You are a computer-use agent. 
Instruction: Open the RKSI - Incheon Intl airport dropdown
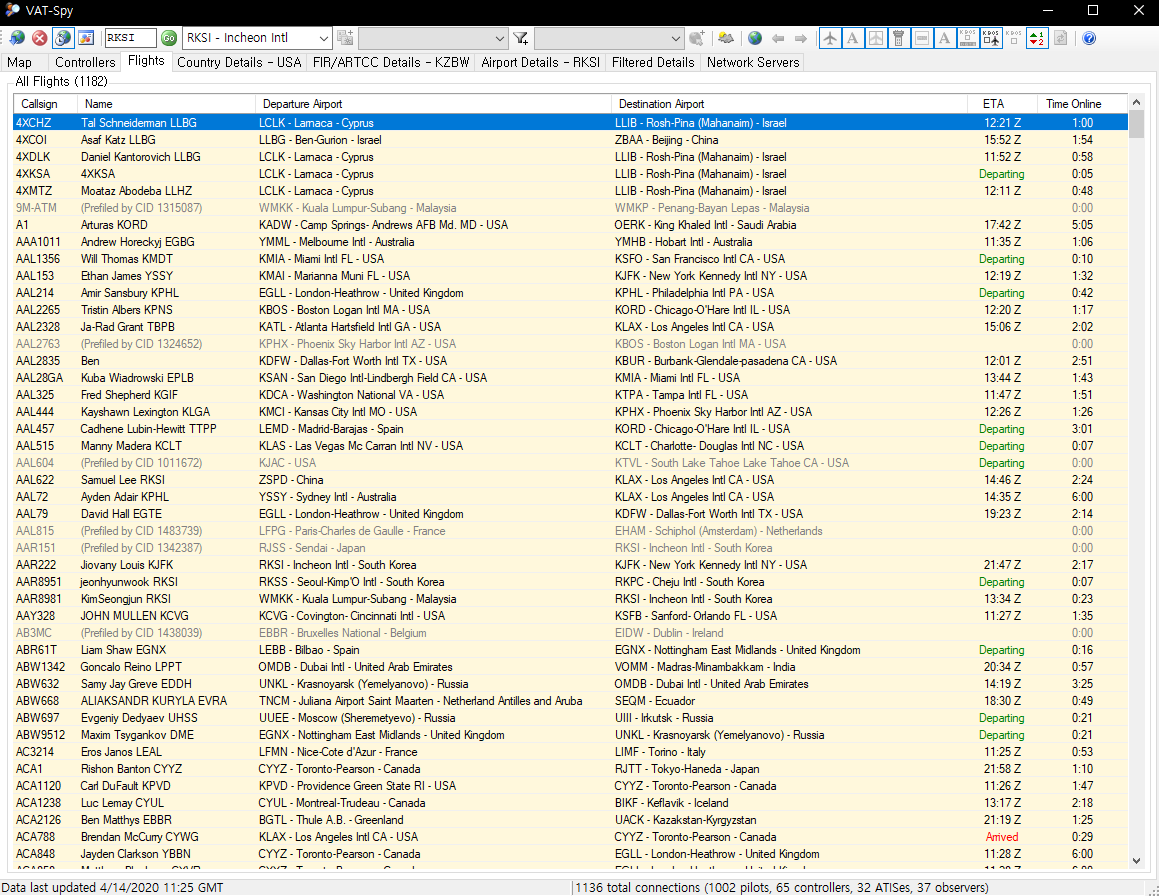256,38
